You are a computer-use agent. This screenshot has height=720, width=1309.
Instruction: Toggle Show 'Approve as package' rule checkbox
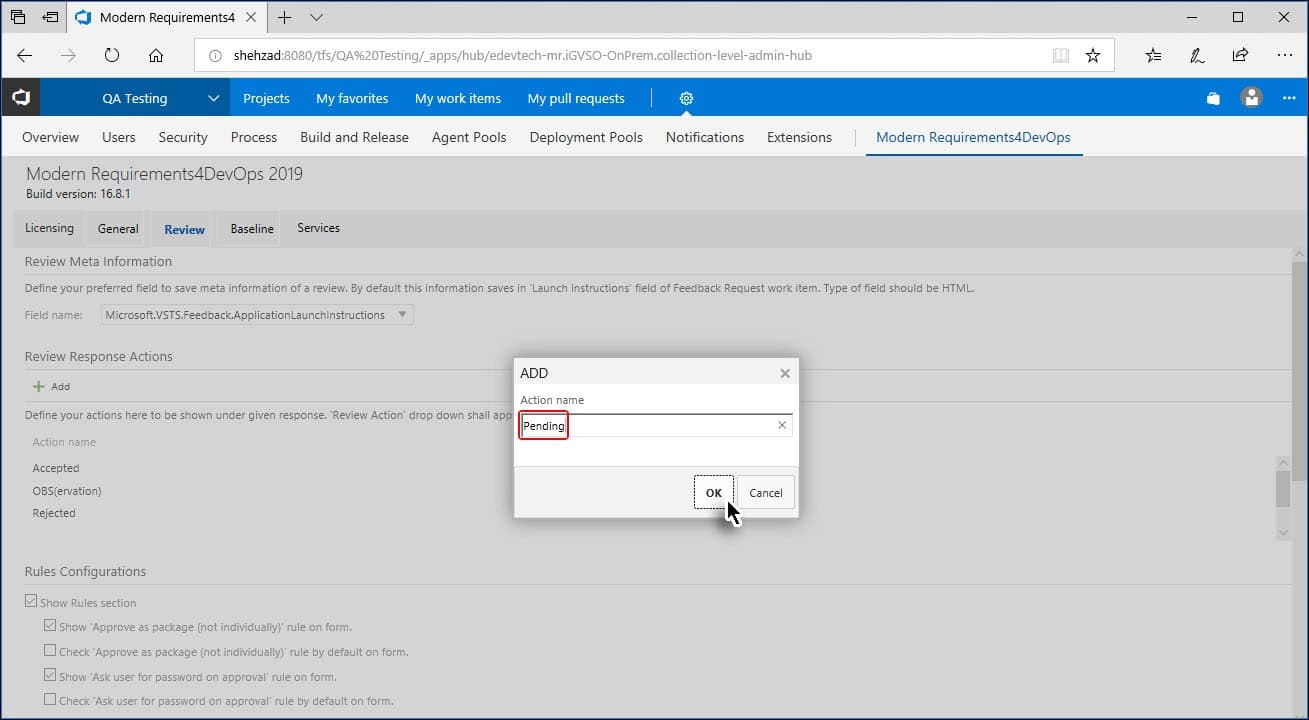(x=50, y=626)
